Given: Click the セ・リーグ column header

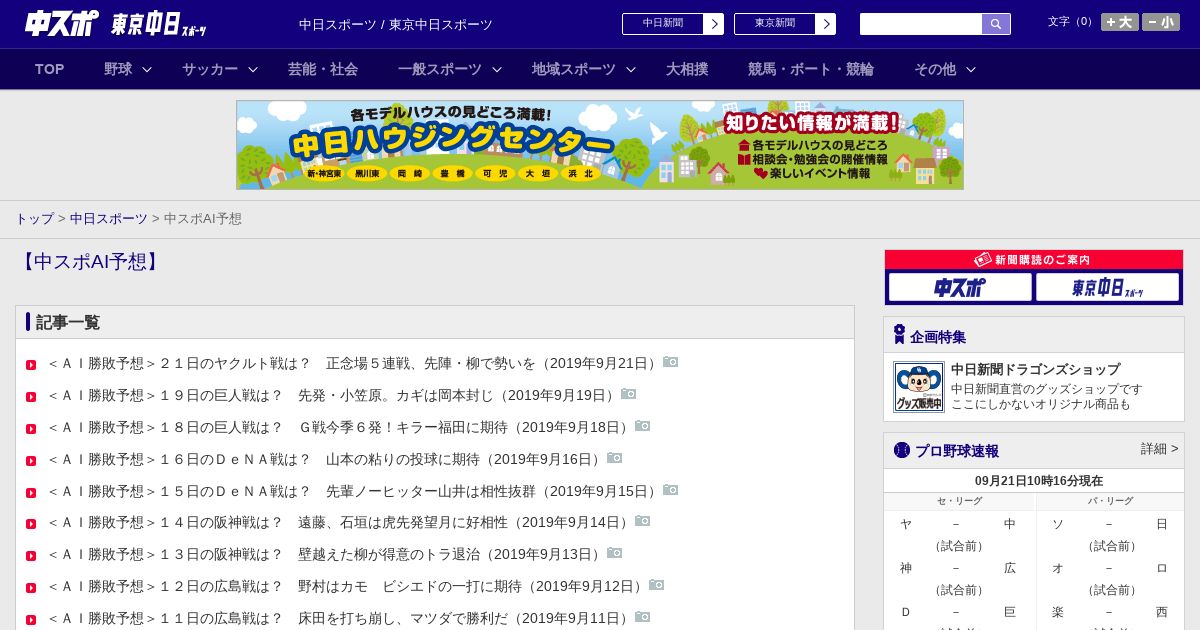Looking at the screenshot, I should [960, 501].
